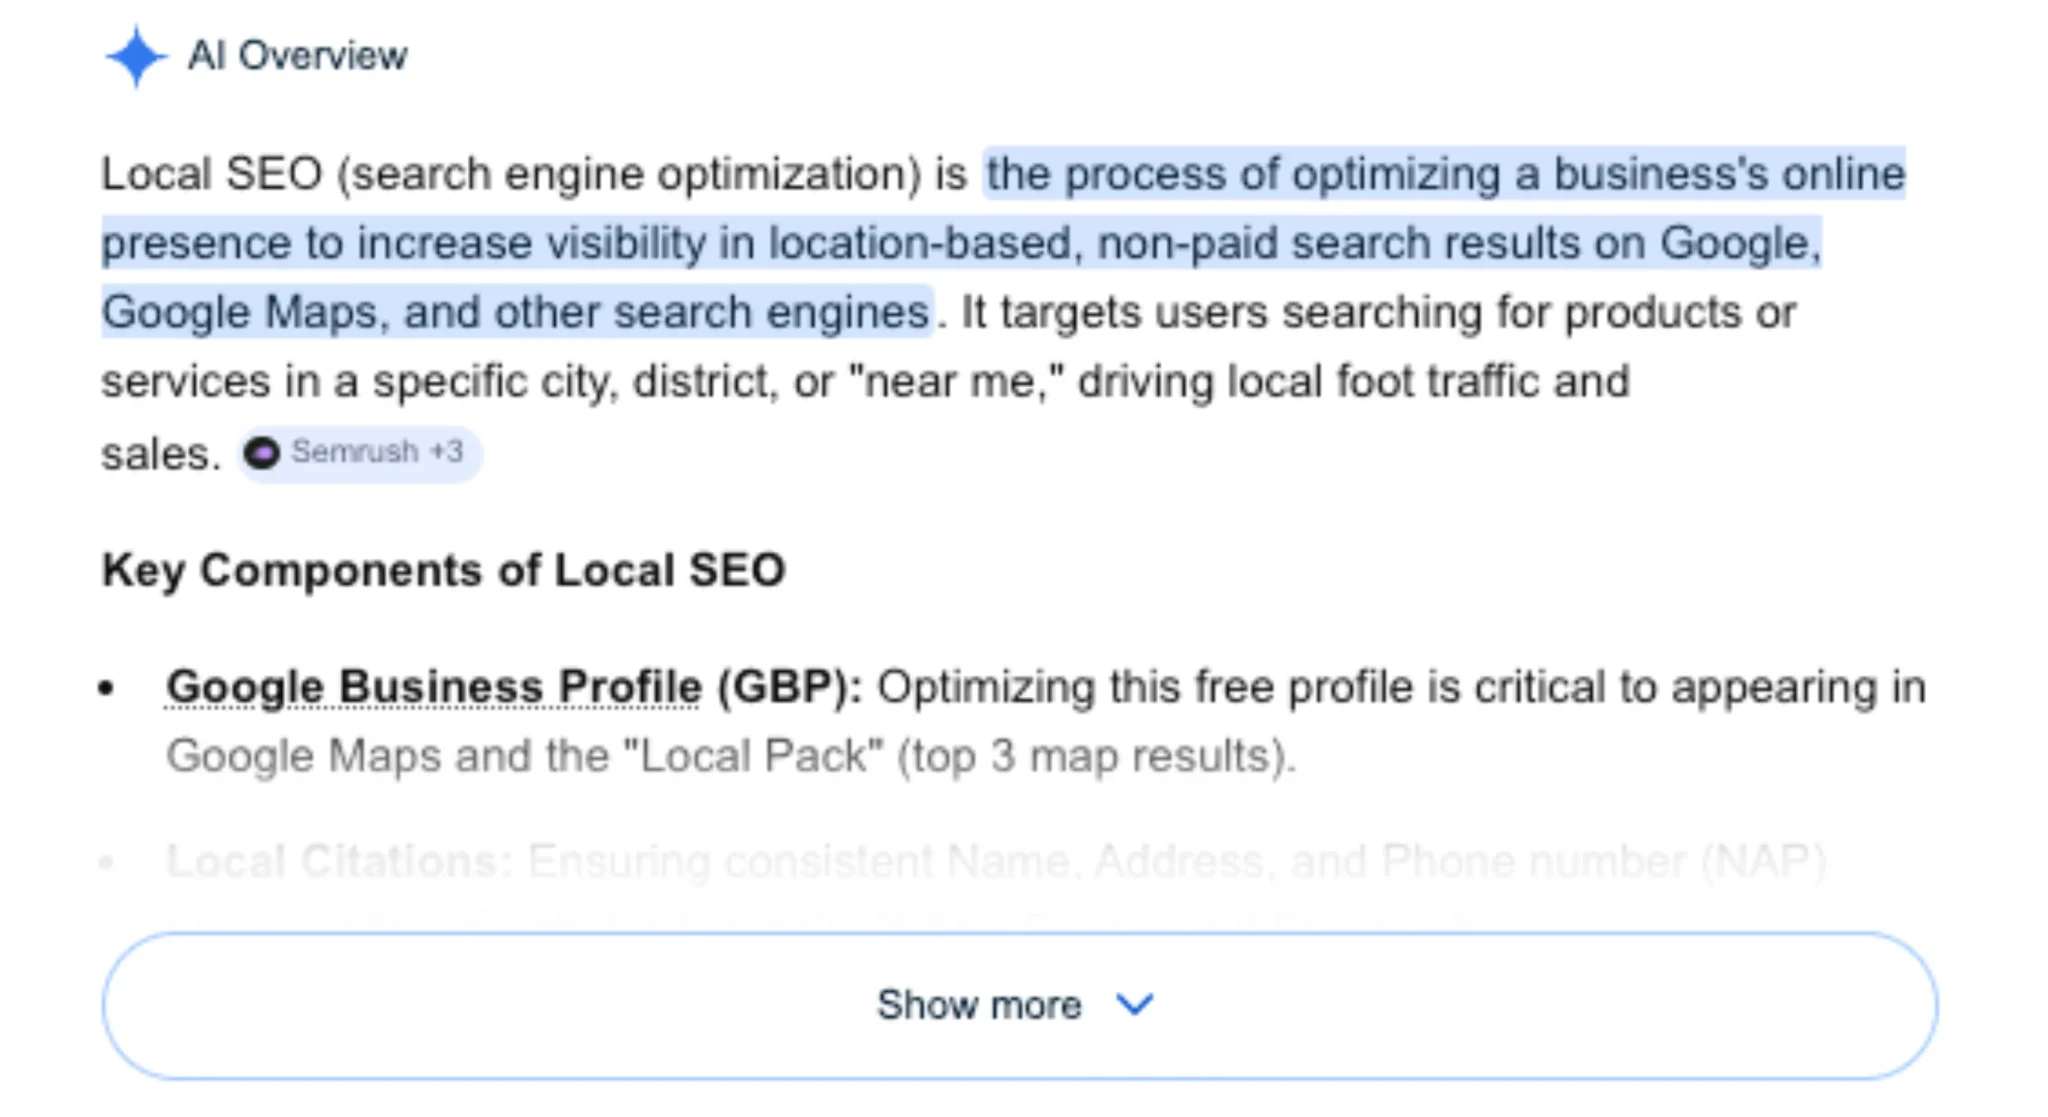This screenshot has width=2048, height=1117.
Task: Click the word "sales." before the Semrush chip
Action: tap(160, 455)
